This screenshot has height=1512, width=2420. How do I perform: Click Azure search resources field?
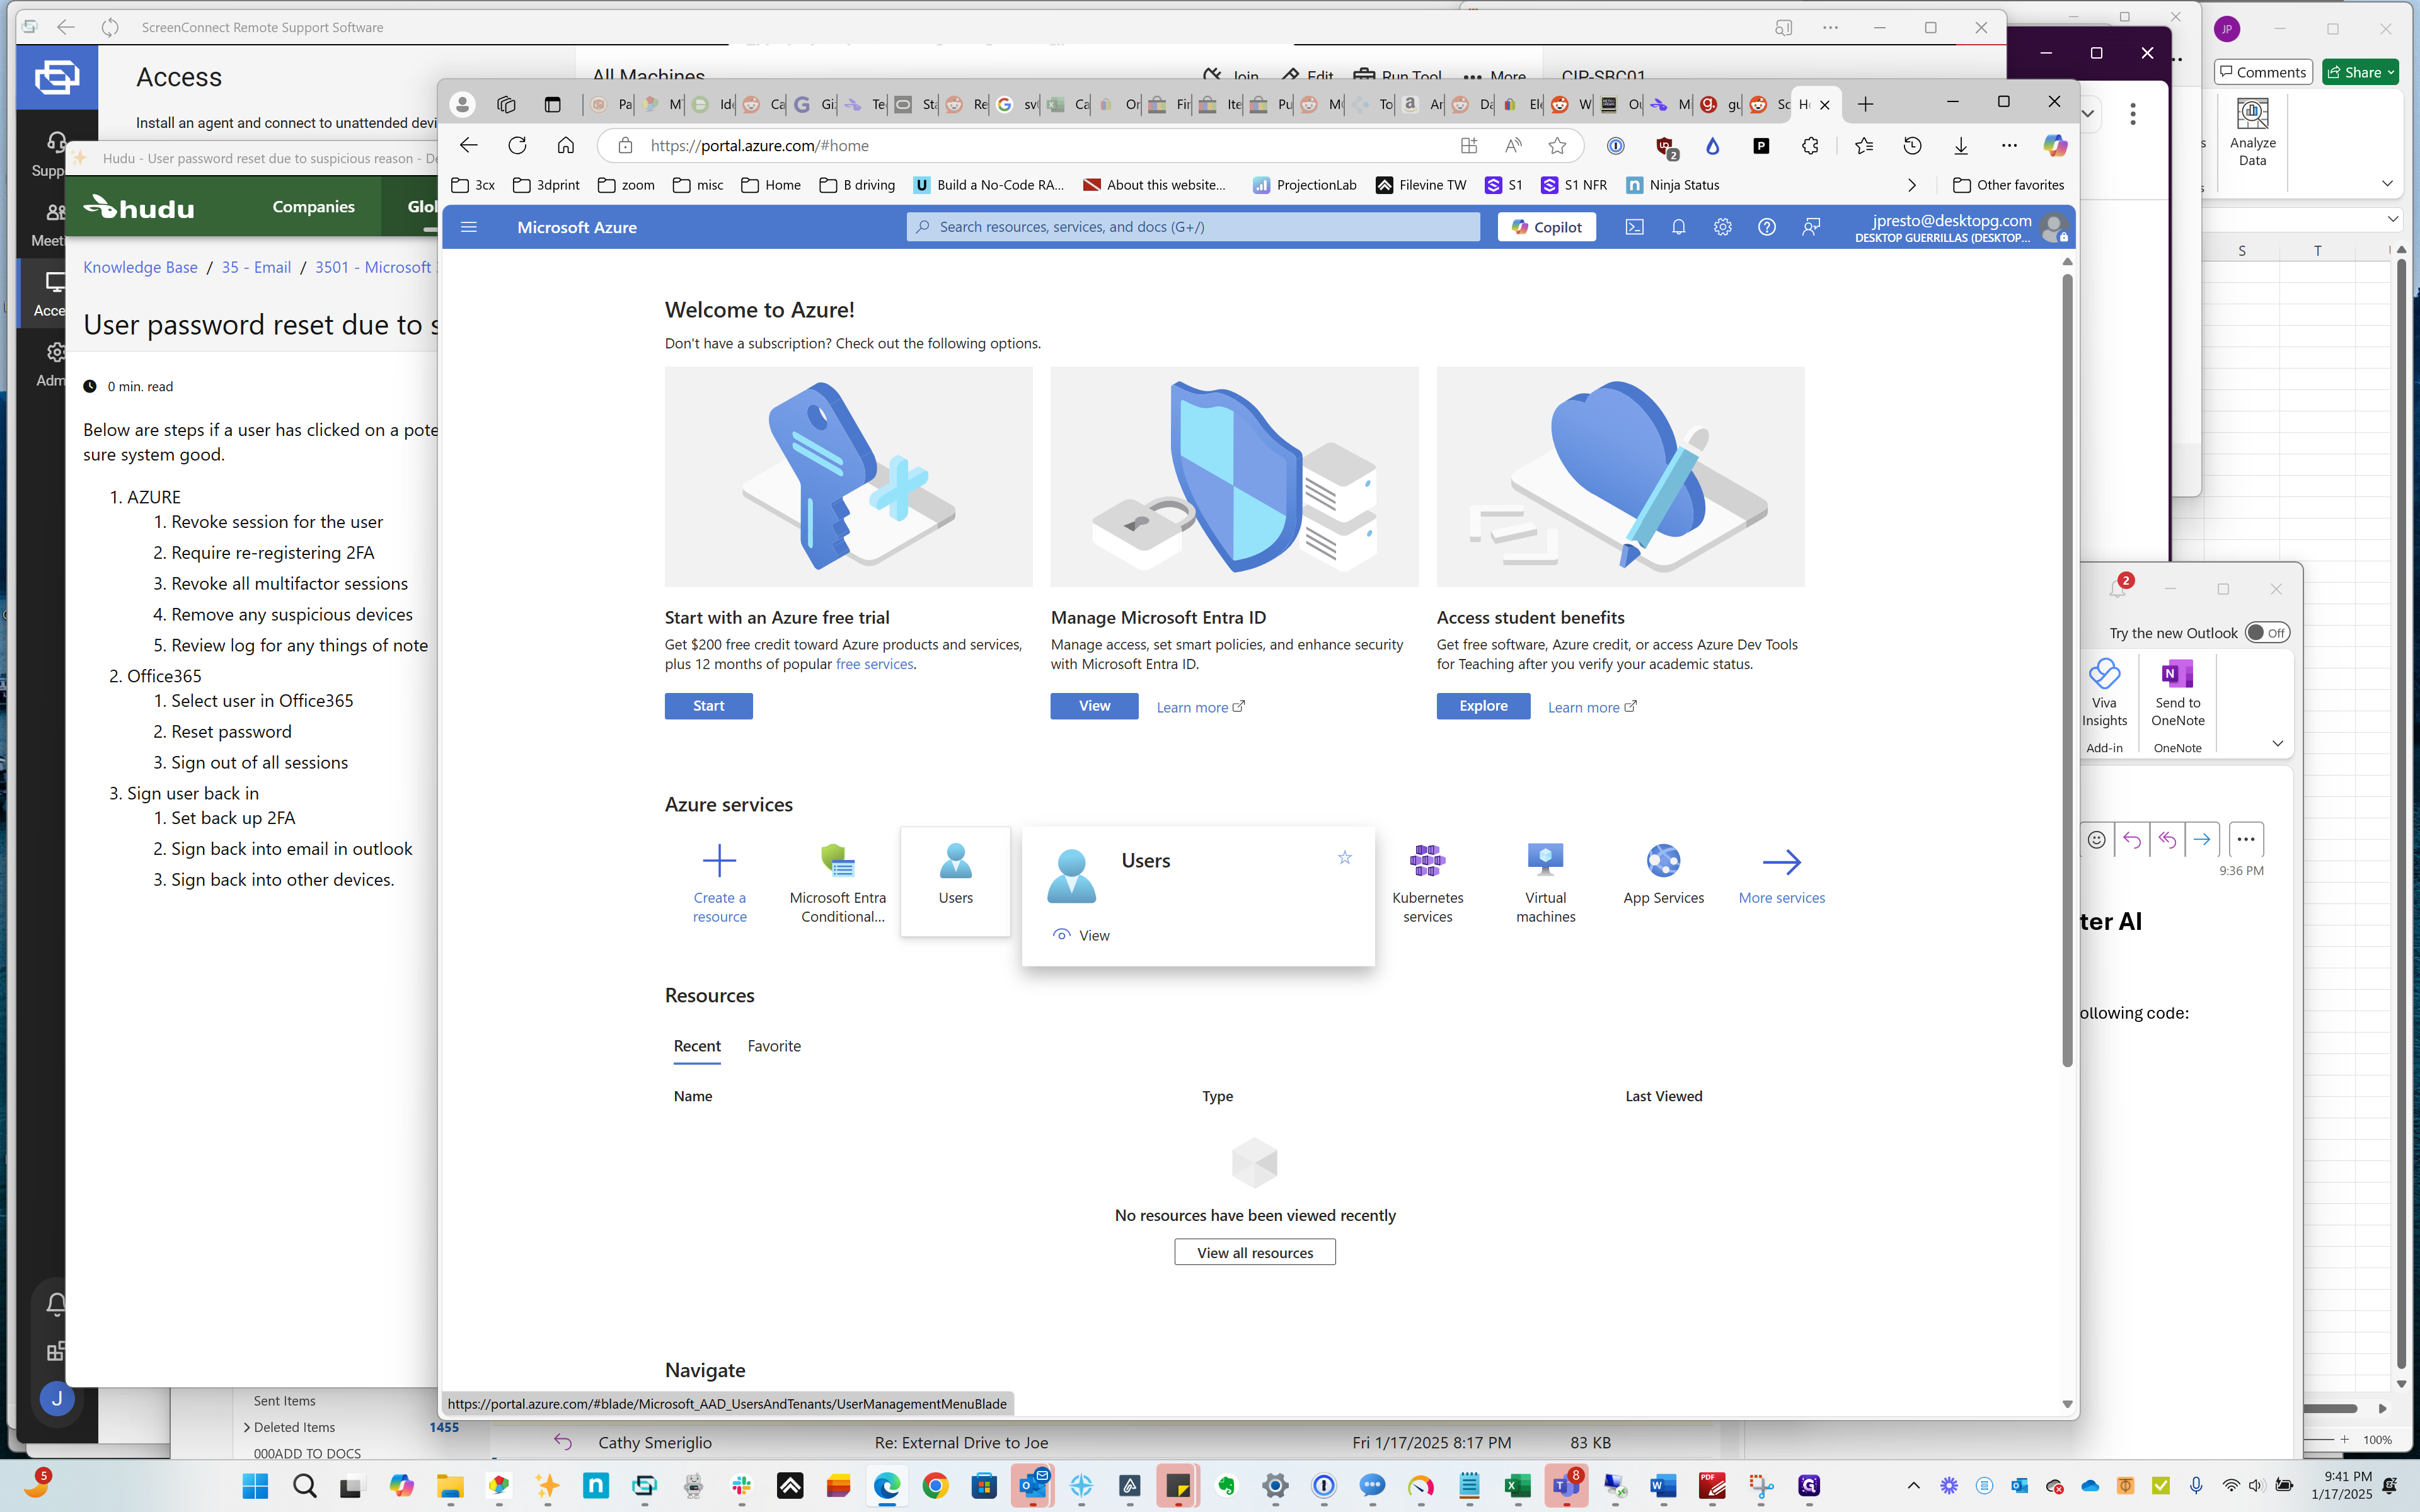[1193, 227]
